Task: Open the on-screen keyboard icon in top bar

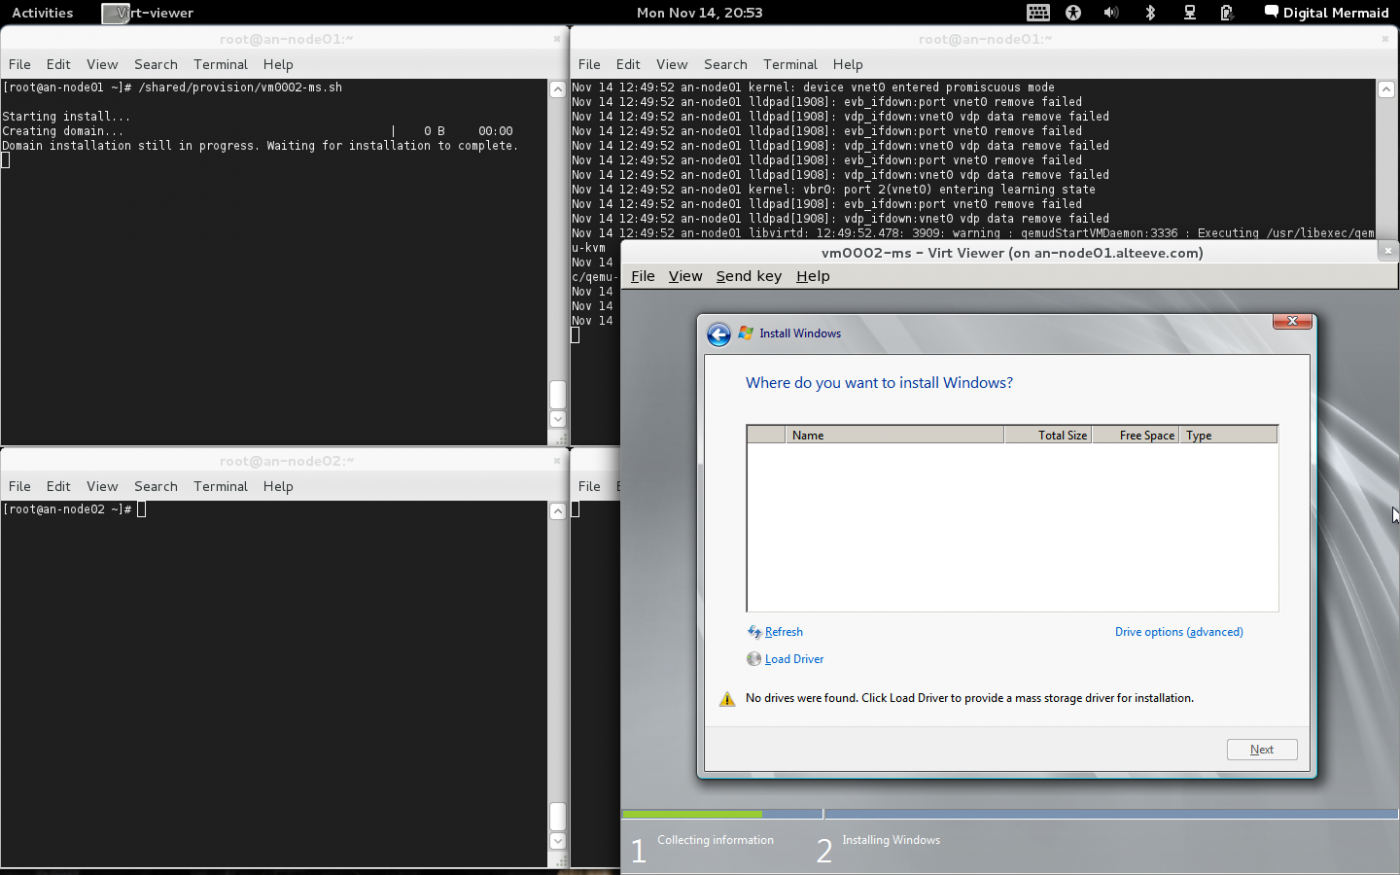Action: point(1038,13)
